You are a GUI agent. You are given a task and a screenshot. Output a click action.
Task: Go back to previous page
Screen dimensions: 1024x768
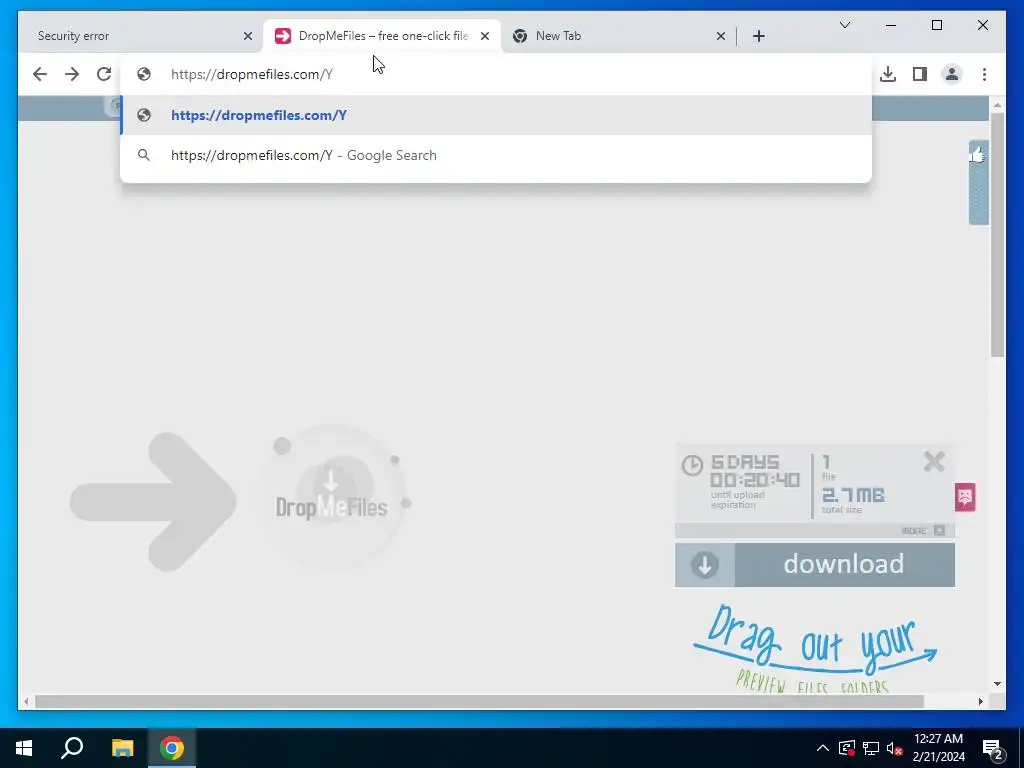coord(40,74)
